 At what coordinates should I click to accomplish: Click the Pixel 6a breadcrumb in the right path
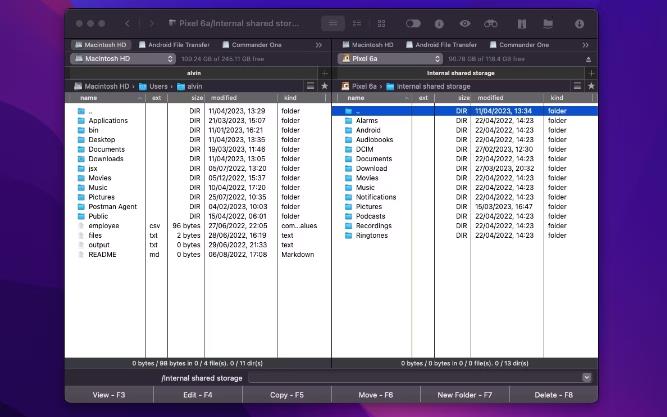pyautogui.click(x=359, y=86)
